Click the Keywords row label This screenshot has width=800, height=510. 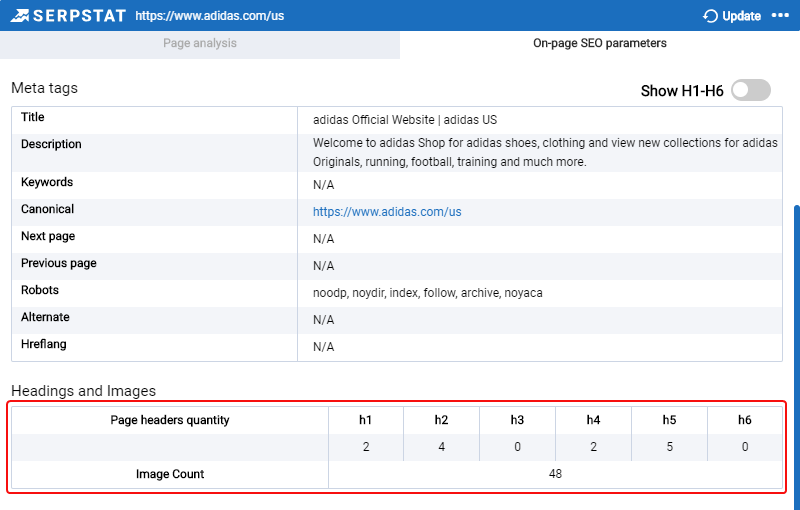coord(47,182)
